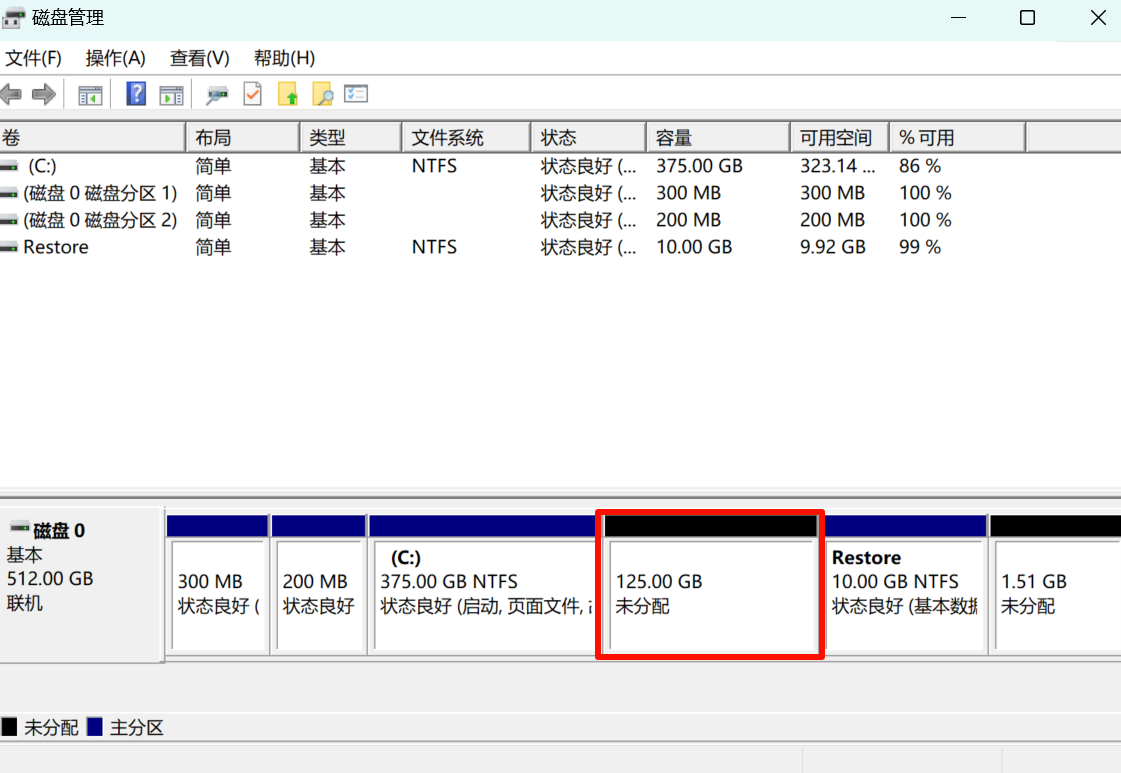Select the (C:) 375.00 GB partition block
The image size is (1121, 773).
(482, 593)
